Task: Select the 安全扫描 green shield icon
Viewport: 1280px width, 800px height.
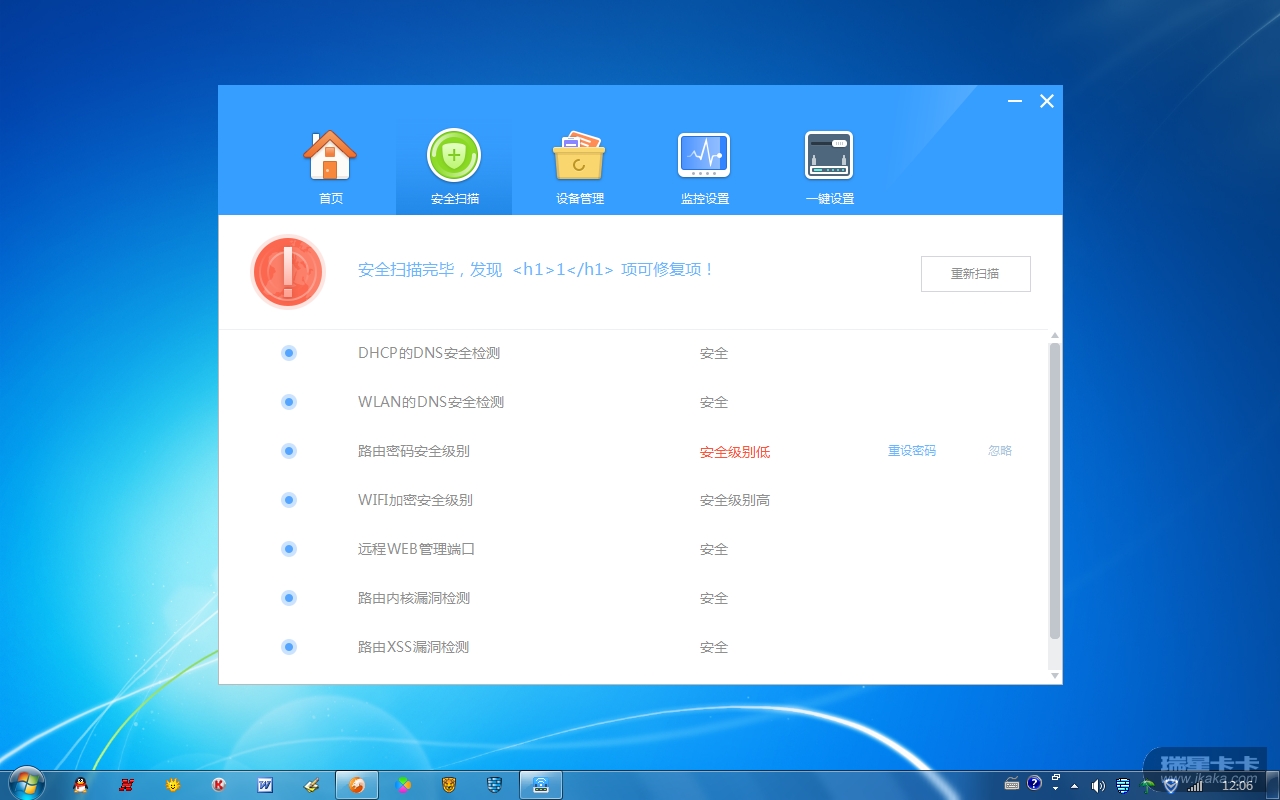Action: click(454, 158)
